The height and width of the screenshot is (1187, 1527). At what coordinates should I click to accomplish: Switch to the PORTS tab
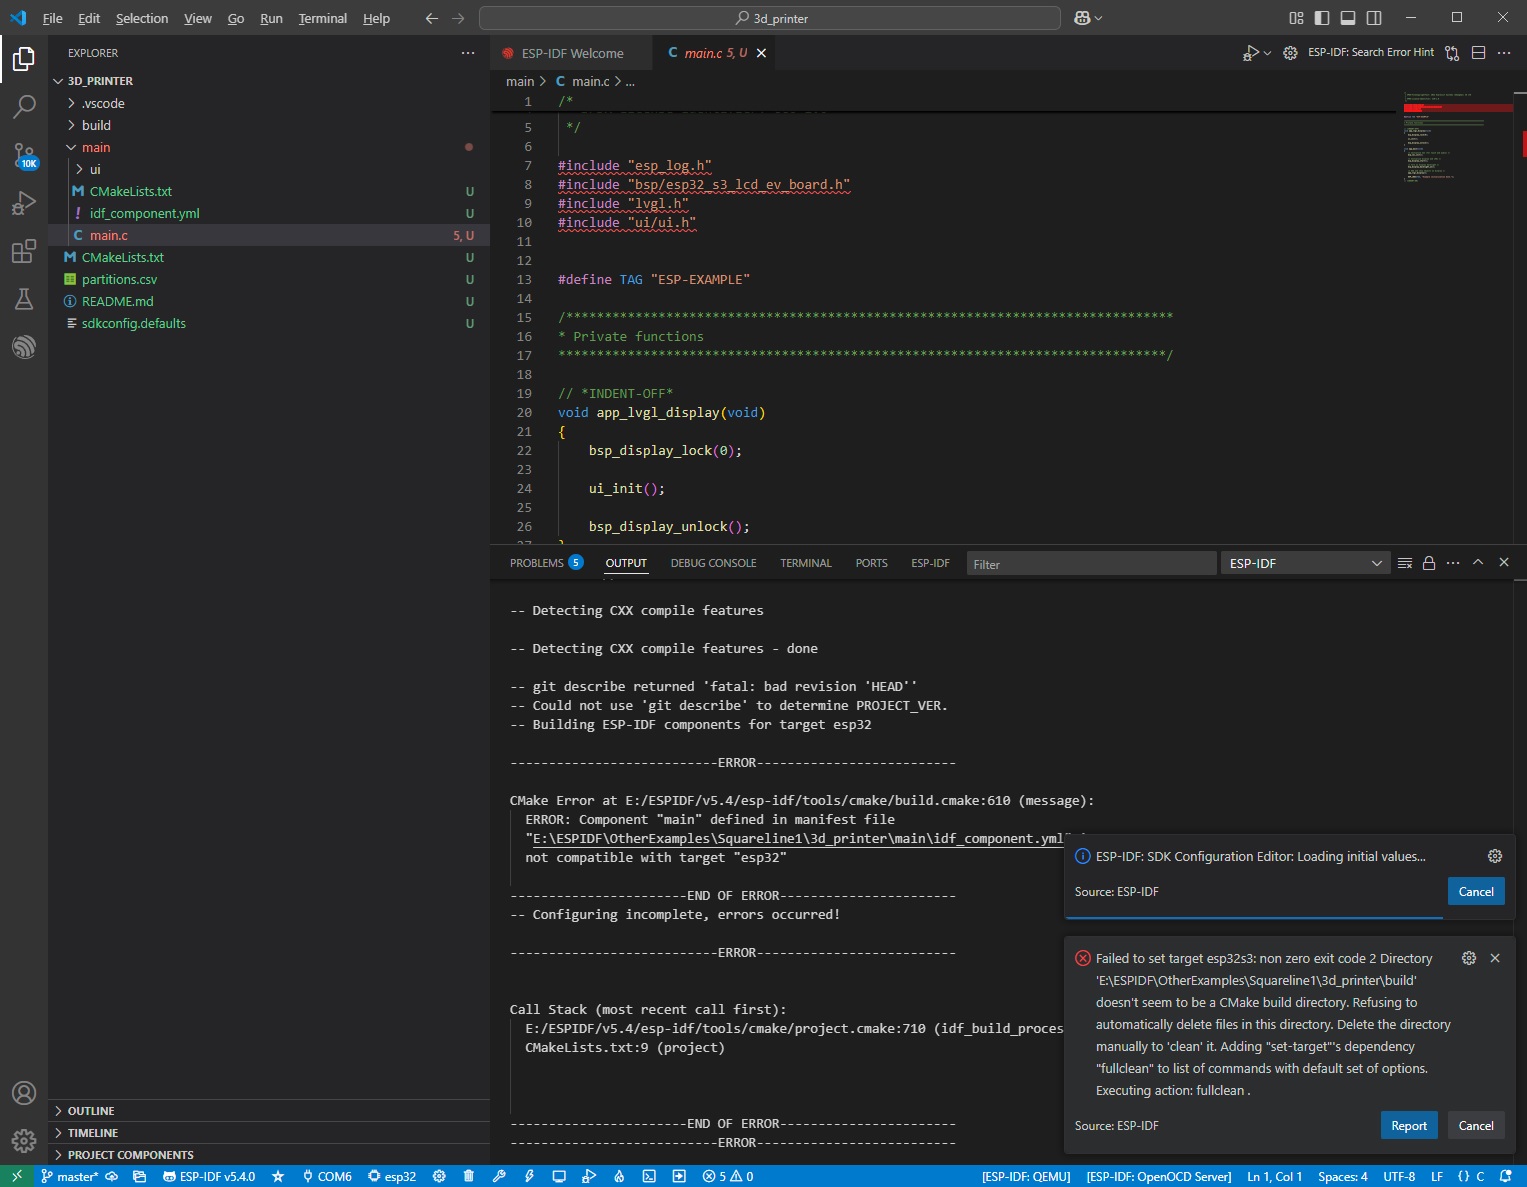[871, 563]
